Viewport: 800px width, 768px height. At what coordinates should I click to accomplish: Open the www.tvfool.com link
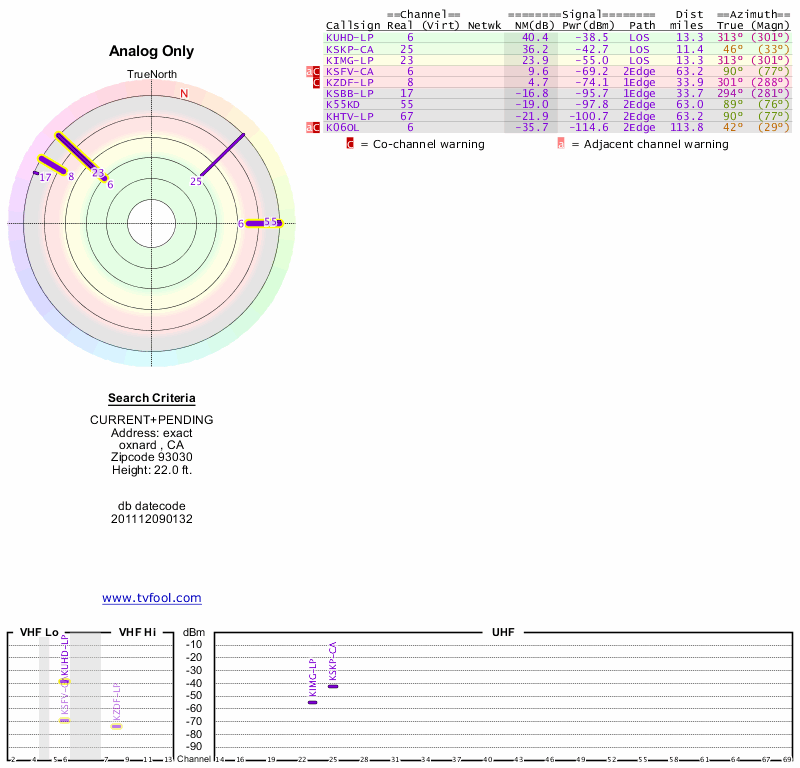click(x=152, y=598)
